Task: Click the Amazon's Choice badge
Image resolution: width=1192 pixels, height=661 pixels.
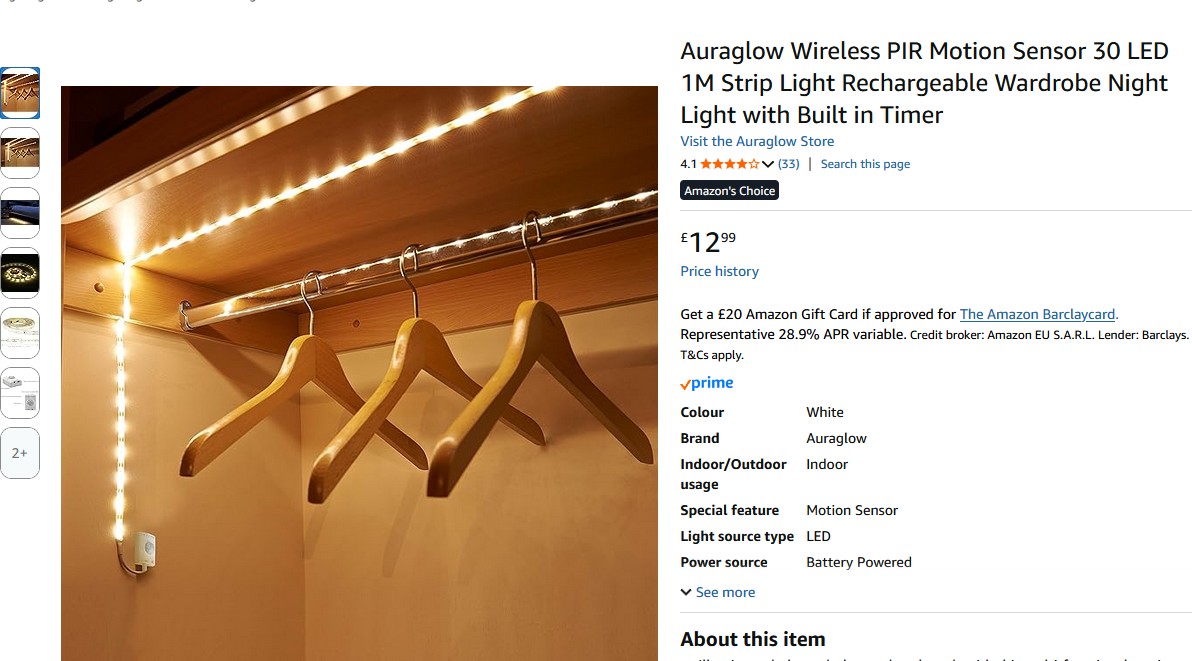Action: point(730,191)
